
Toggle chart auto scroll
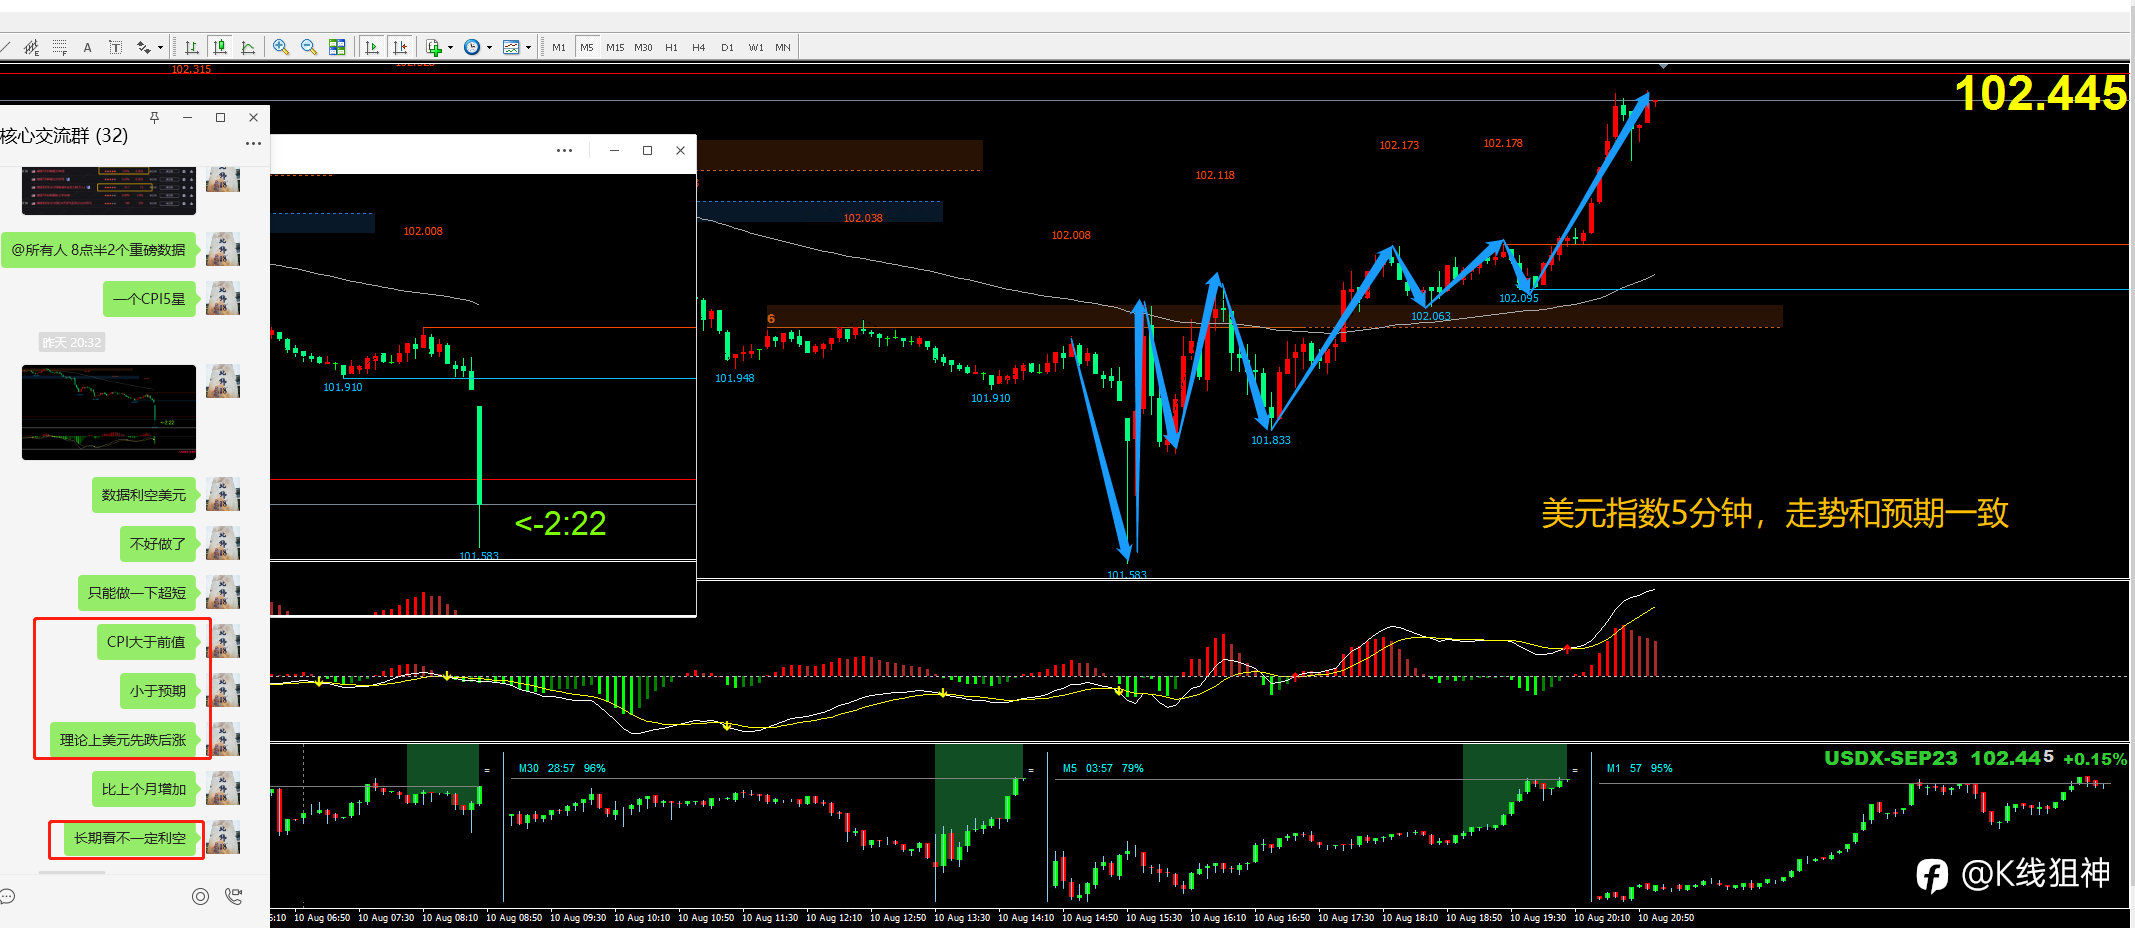372,47
